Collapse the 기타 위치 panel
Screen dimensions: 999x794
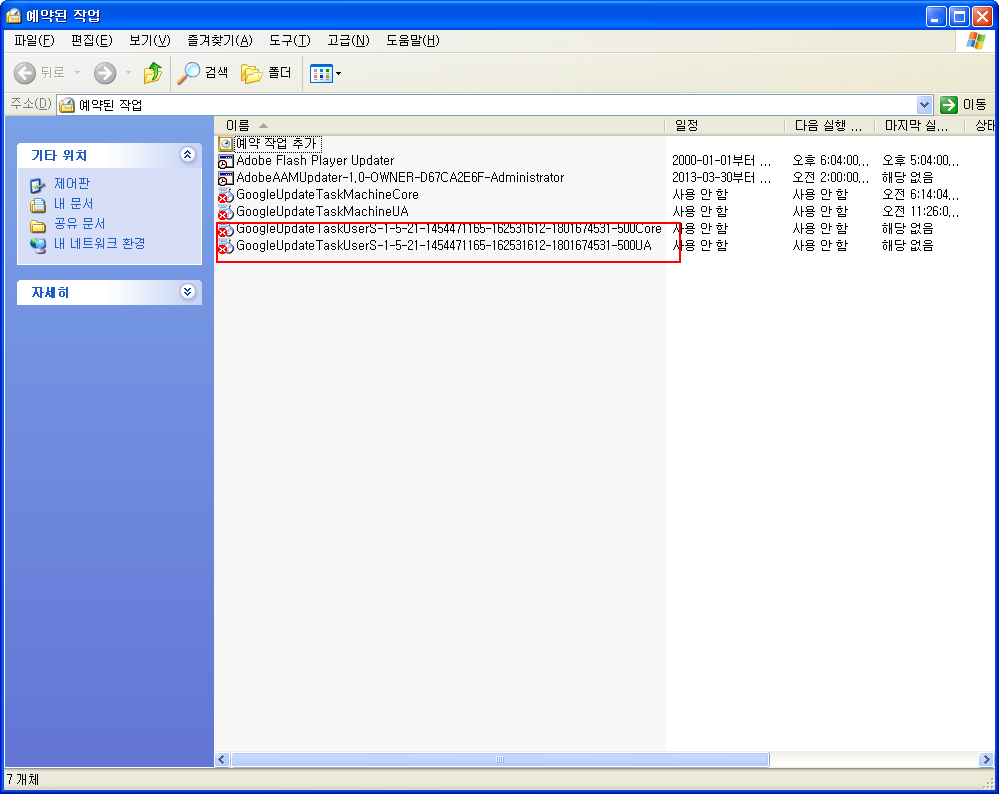pyautogui.click(x=187, y=155)
